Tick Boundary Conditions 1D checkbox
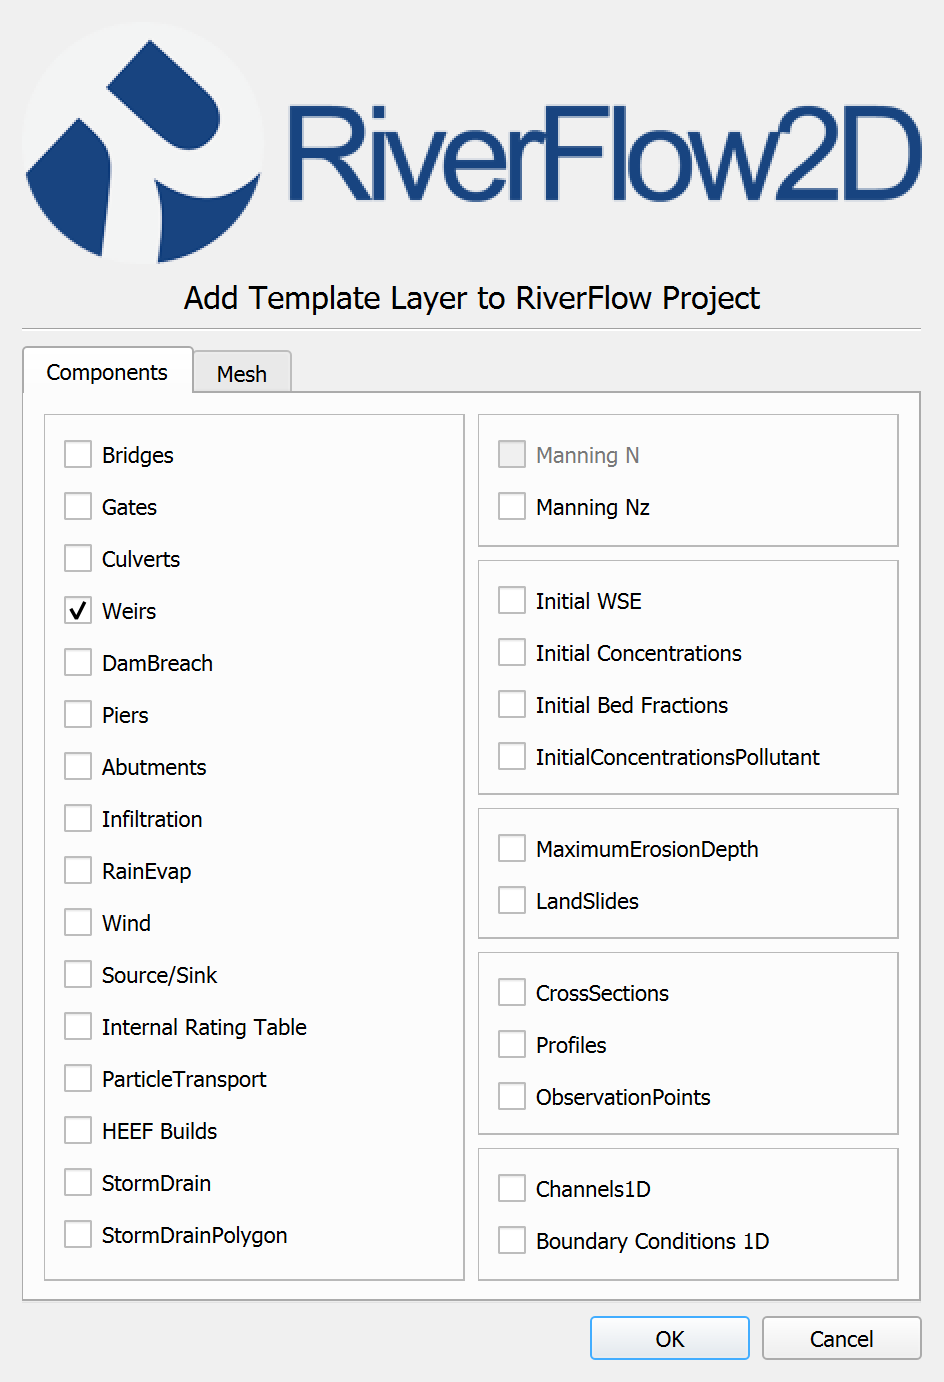 (512, 1241)
